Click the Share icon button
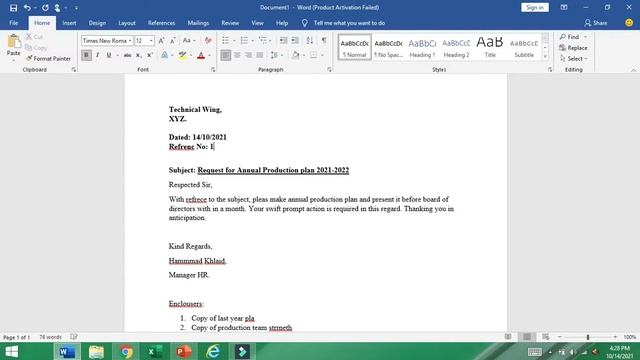The image size is (640, 360). point(596,23)
